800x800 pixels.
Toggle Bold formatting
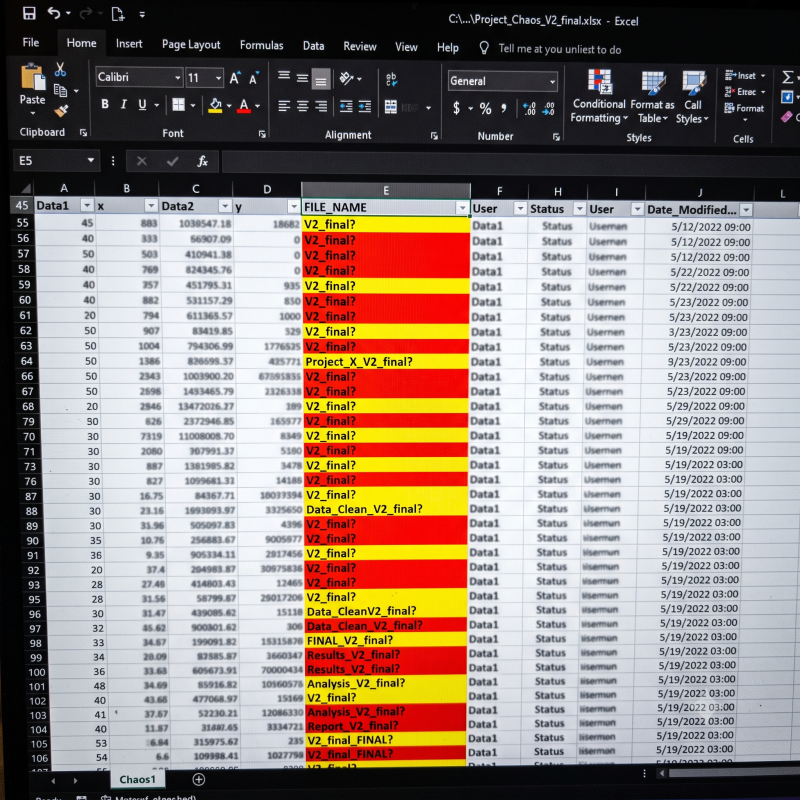pyautogui.click(x=105, y=104)
